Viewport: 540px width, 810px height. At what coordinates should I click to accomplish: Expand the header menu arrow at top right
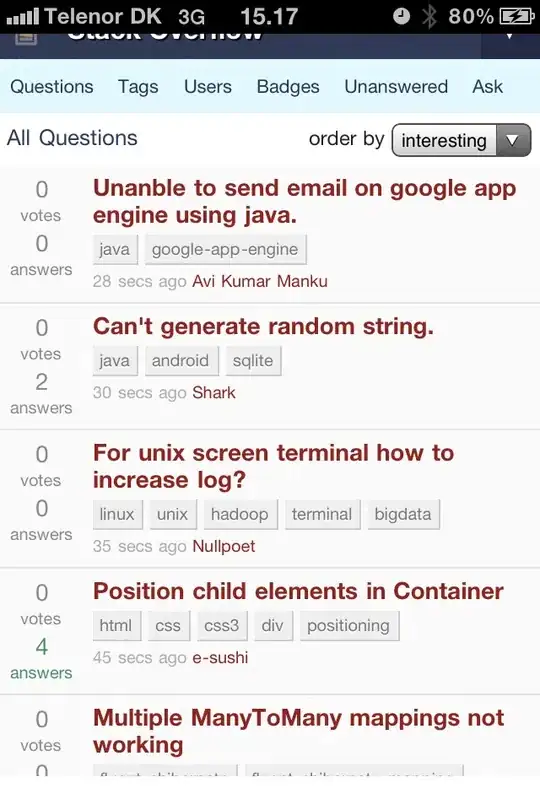(x=510, y=37)
